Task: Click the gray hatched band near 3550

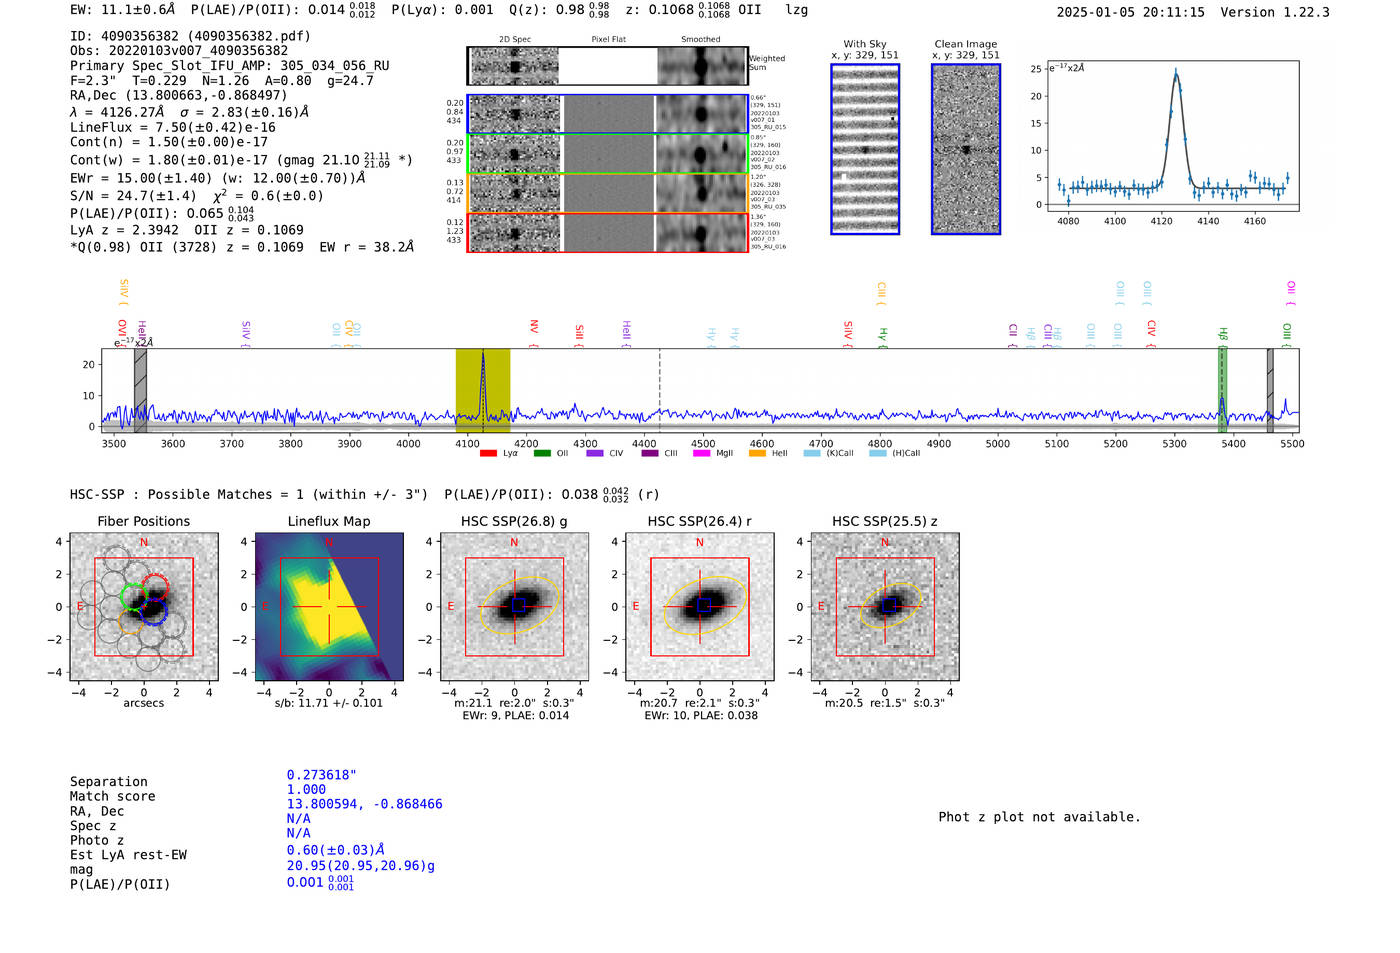Action: tap(141, 391)
